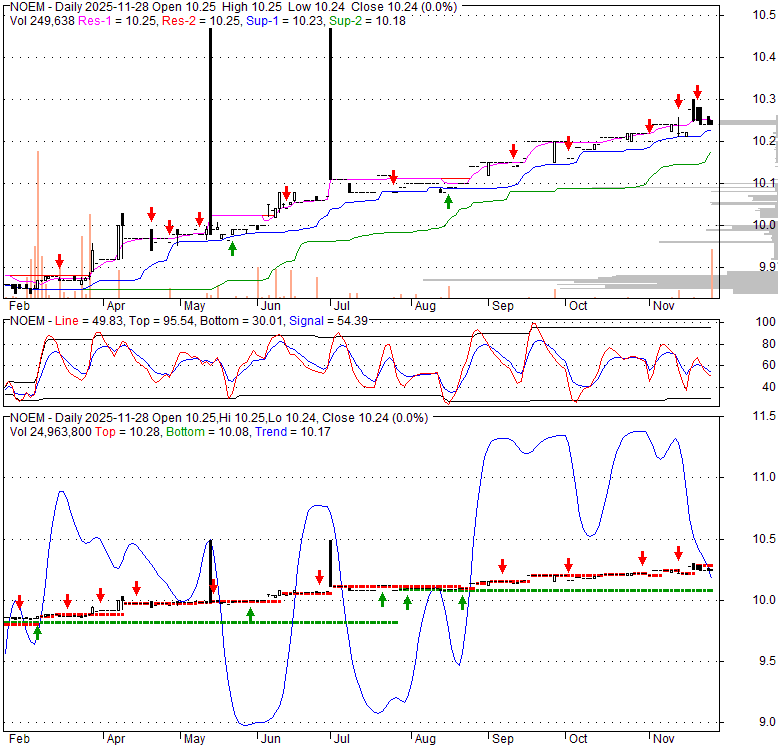780x745 pixels.
Task: Click the green arrow near June on the bottom chart
Action: (250, 614)
